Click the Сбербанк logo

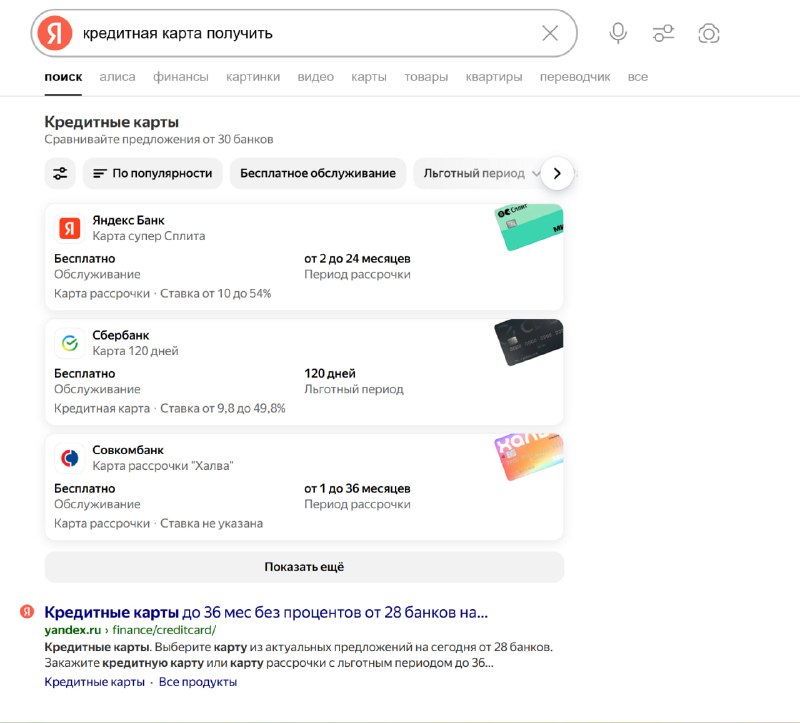click(x=69, y=343)
